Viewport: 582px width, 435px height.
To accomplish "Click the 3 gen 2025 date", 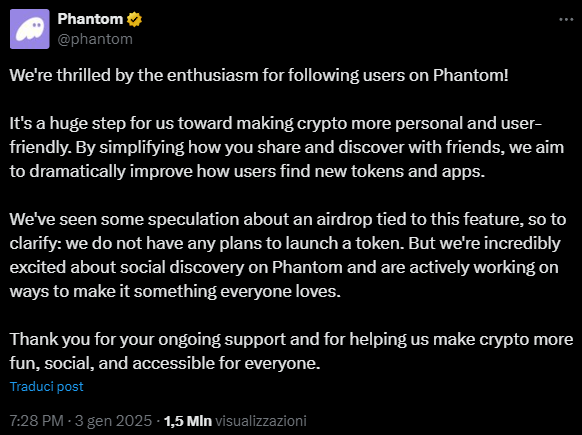I will 114,421.
